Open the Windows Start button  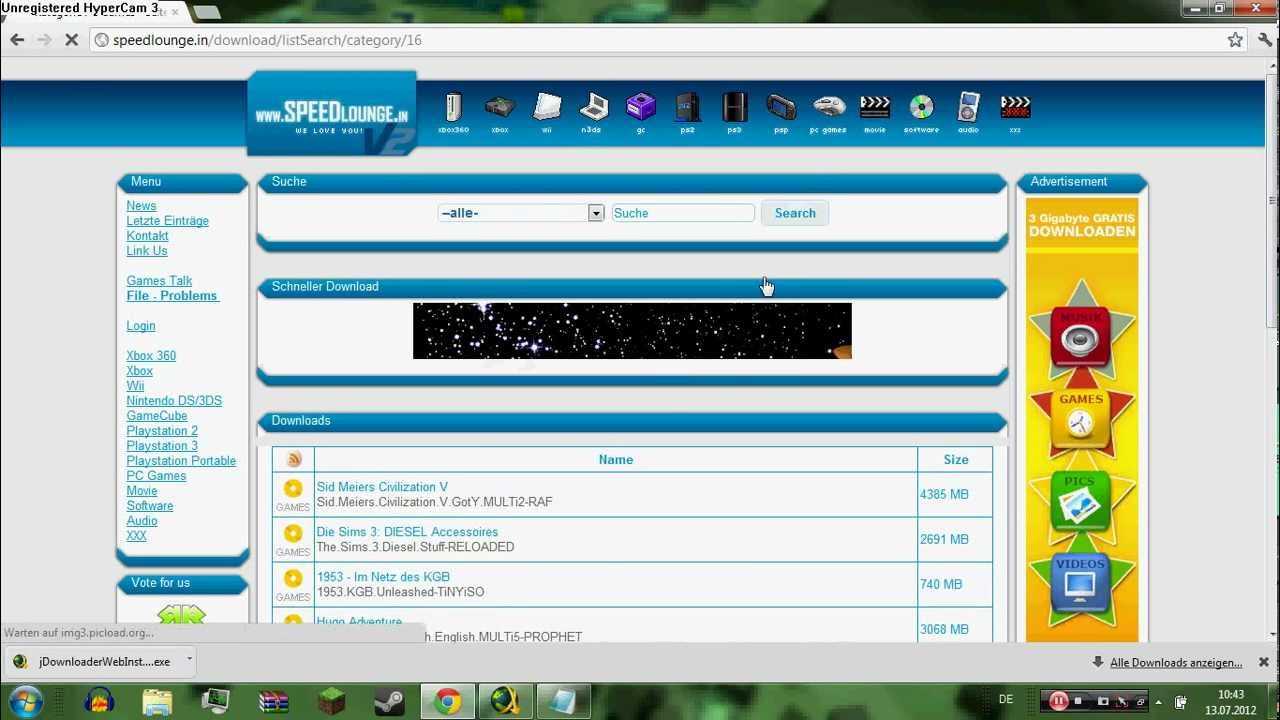tap(26, 701)
